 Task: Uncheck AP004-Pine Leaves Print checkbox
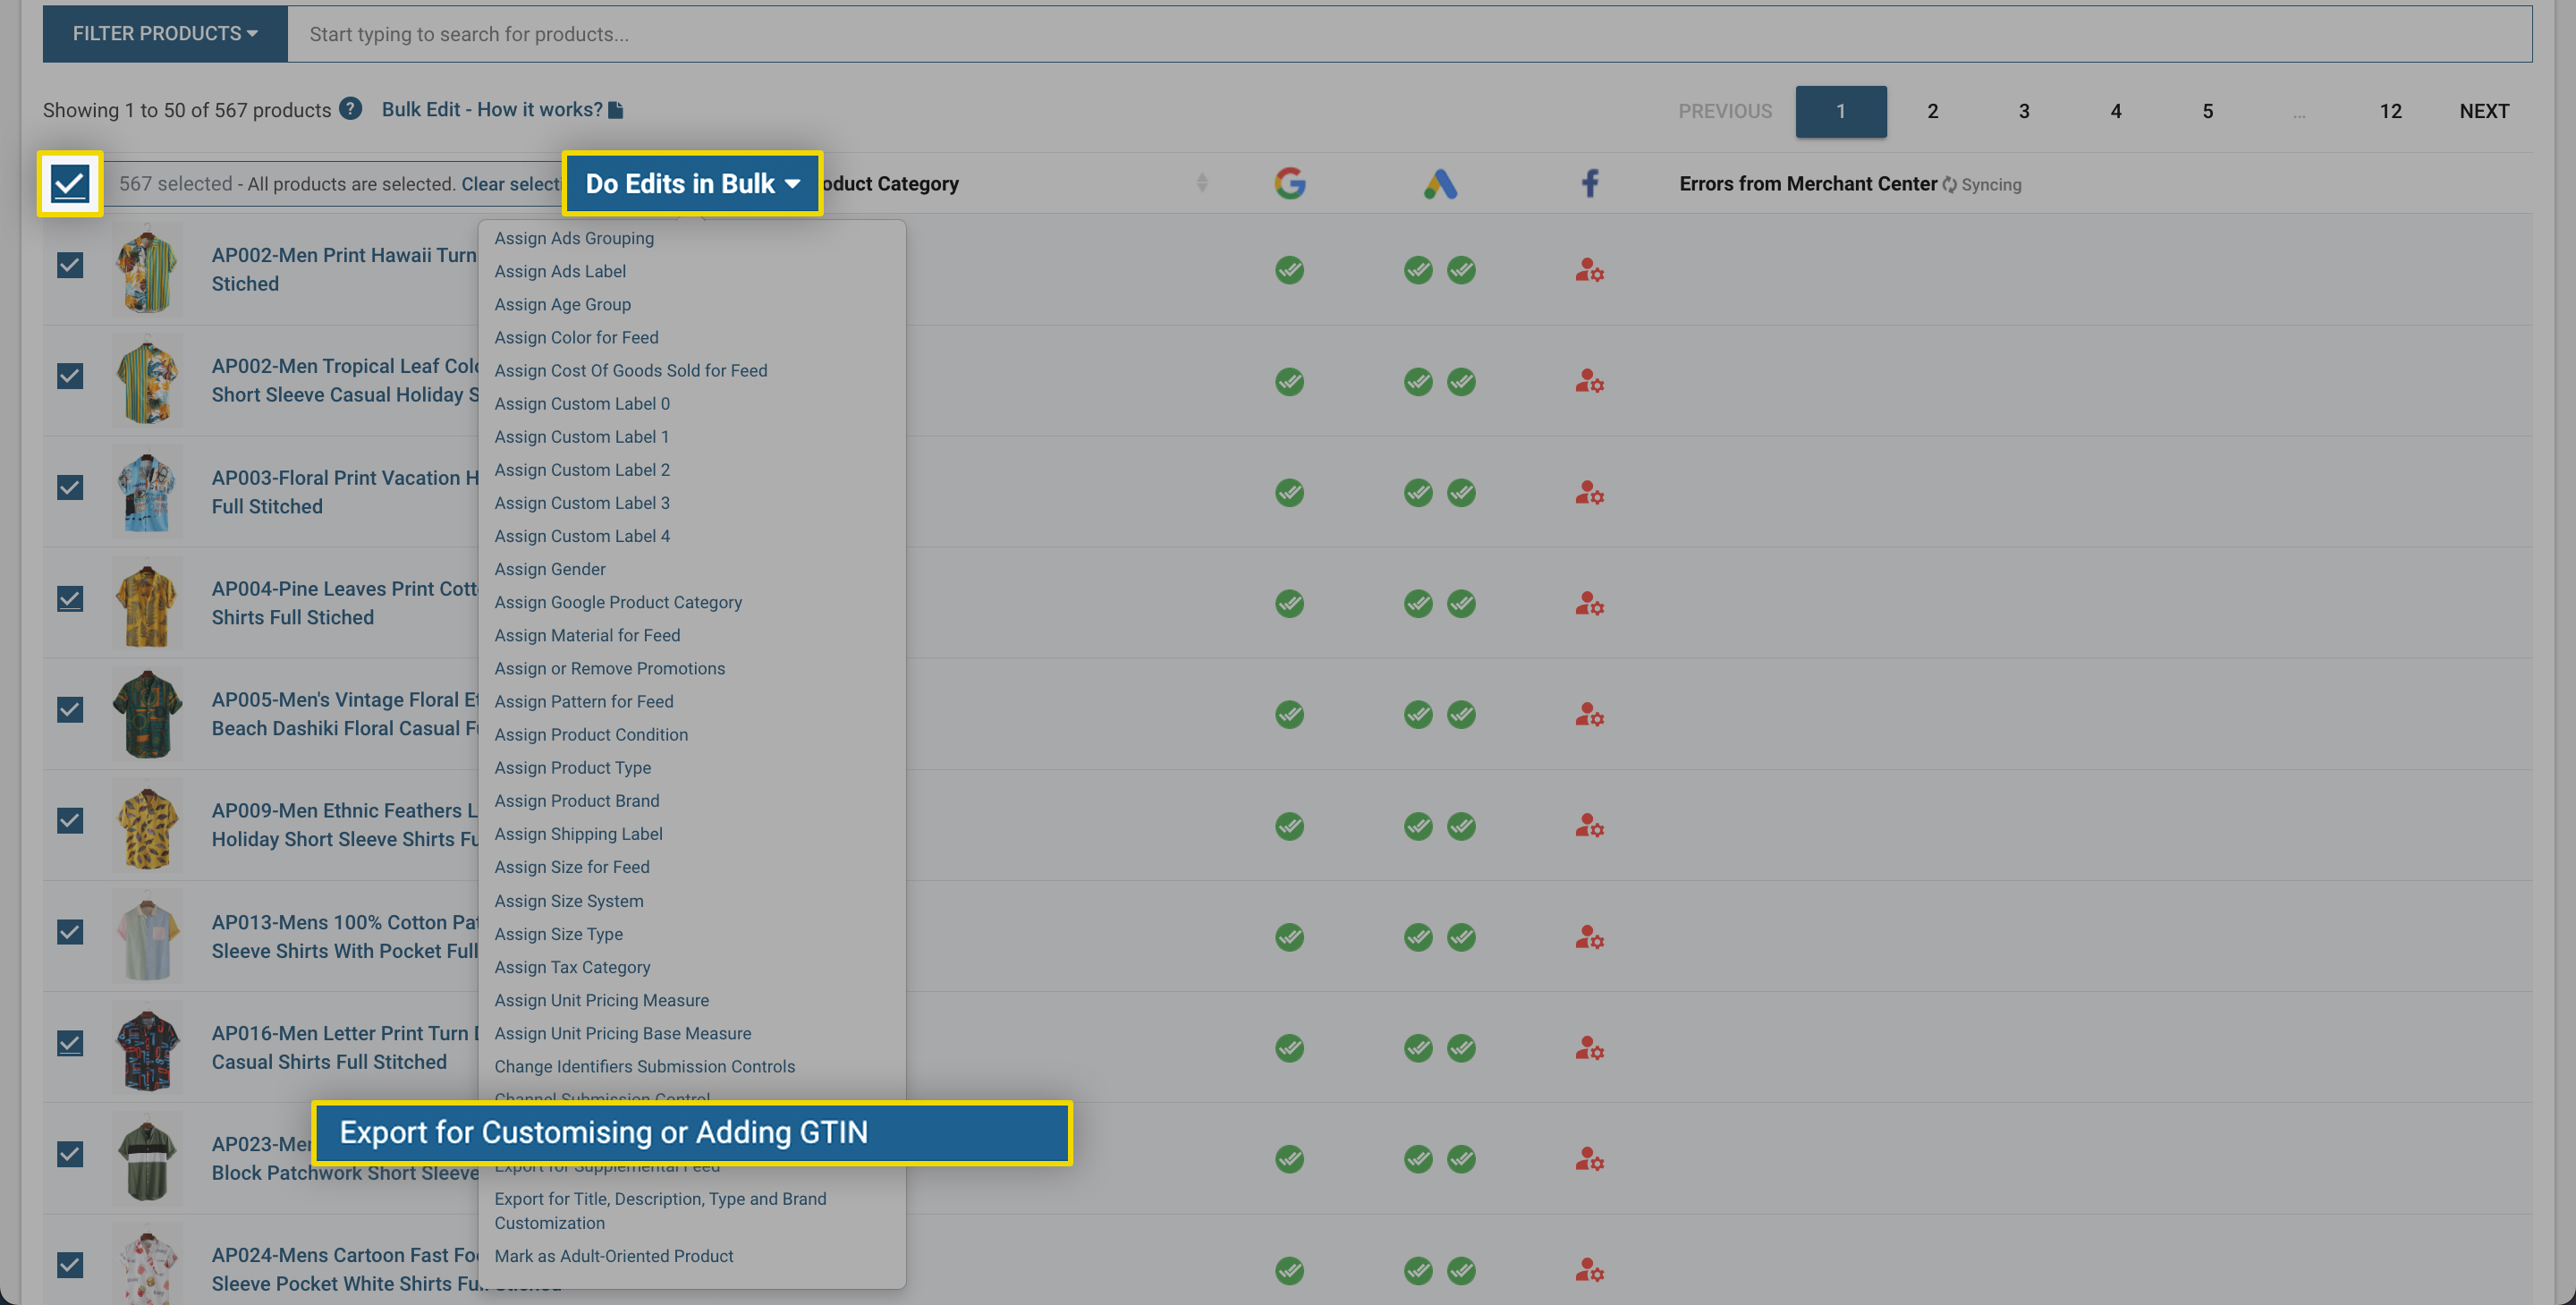[x=70, y=598]
